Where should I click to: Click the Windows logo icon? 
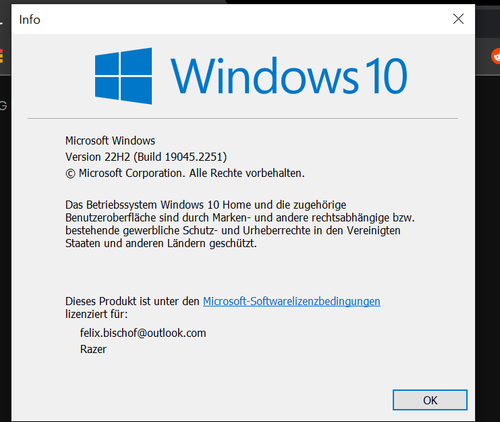coord(123,76)
